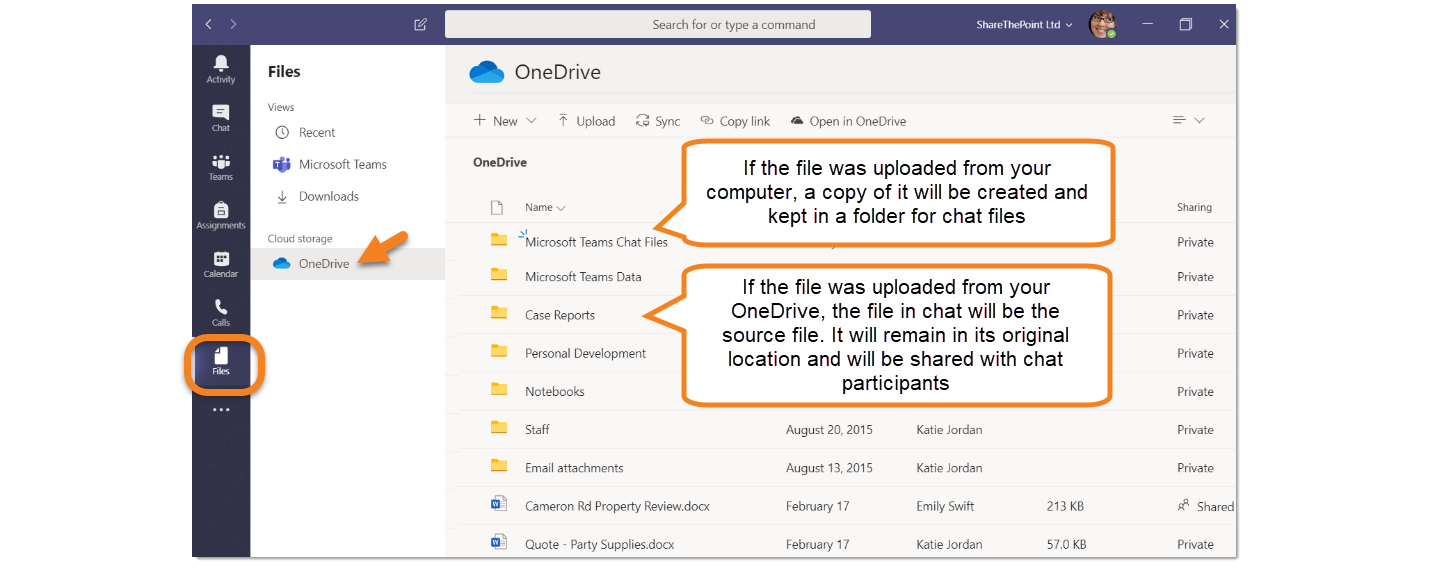Open the Email attachments folder
The height and width of the screenshot is (568, 1435).
(574, 468)
